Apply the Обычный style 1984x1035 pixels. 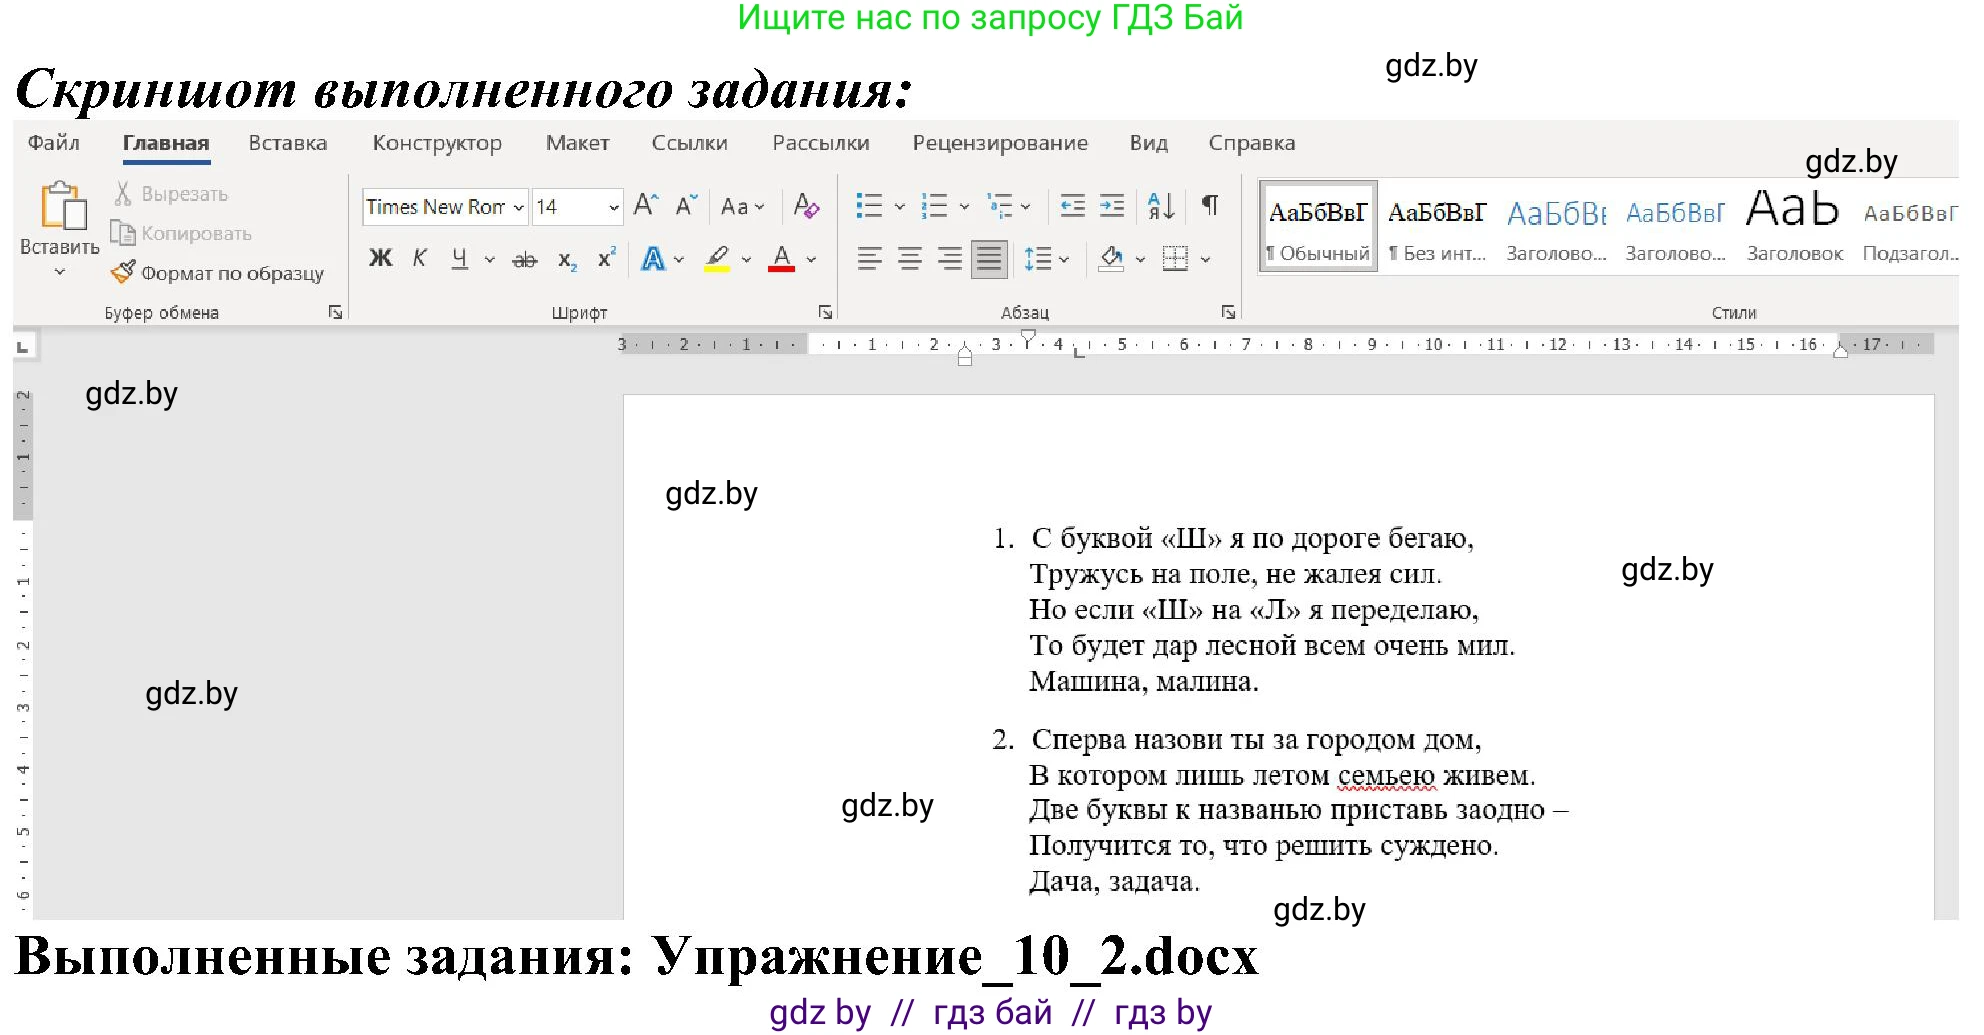(1317, 225)
